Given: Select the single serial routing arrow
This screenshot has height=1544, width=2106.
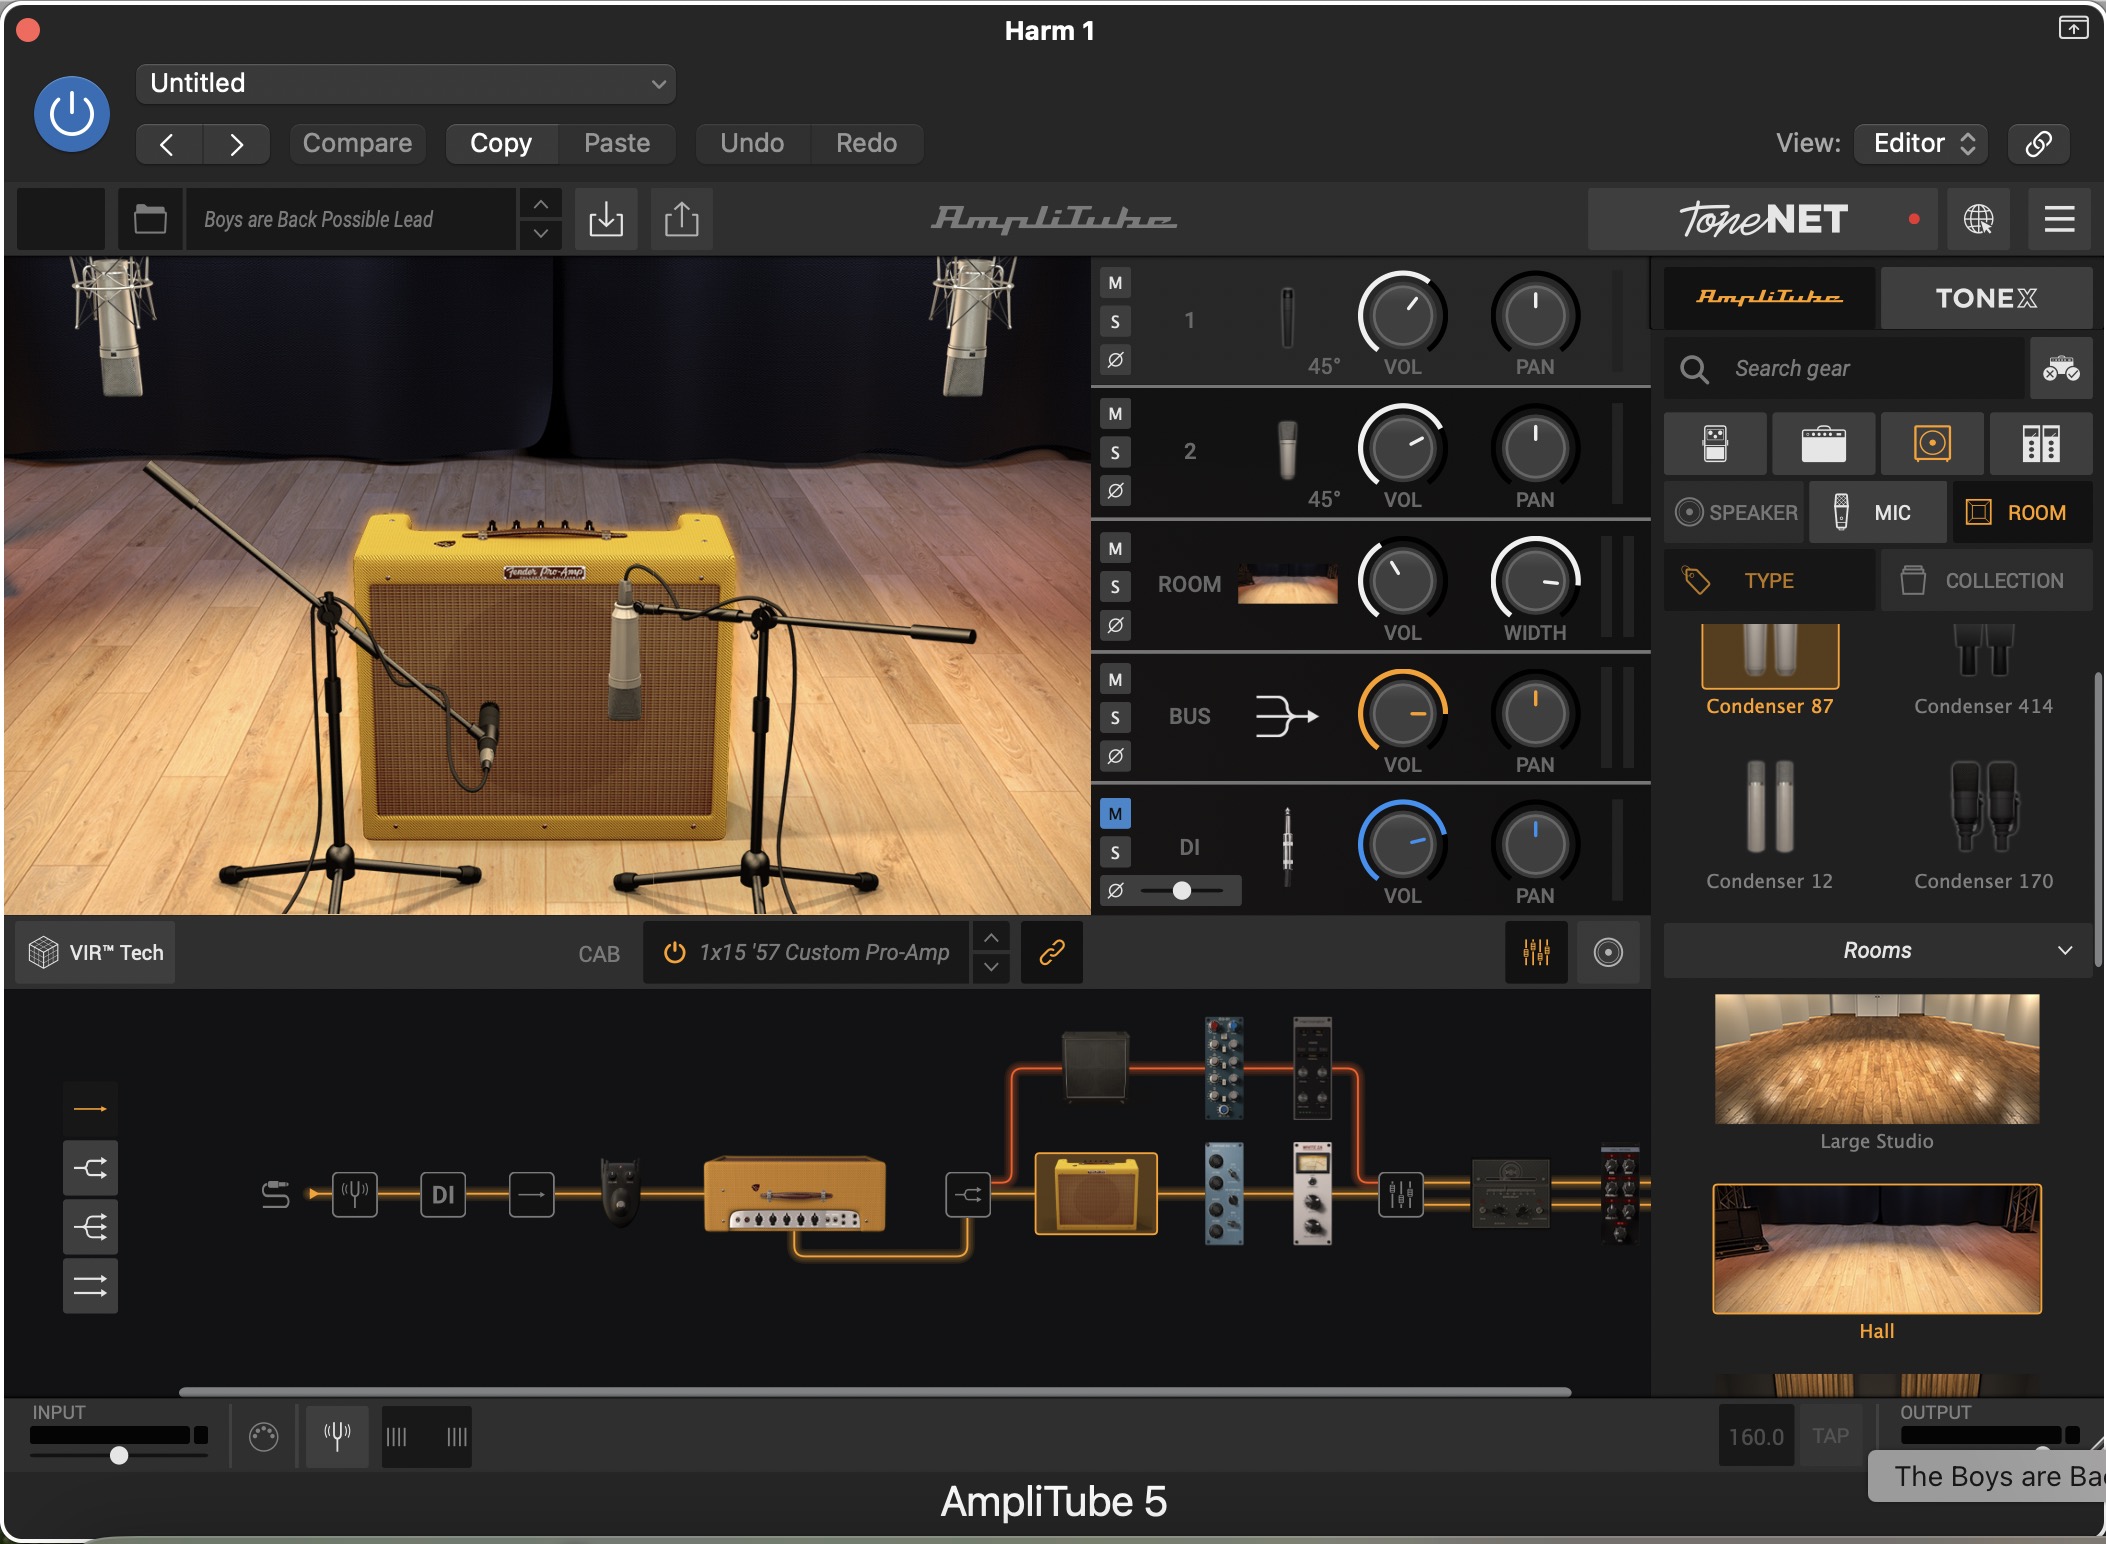Looking at the screenshot, I should point(90,1109).
